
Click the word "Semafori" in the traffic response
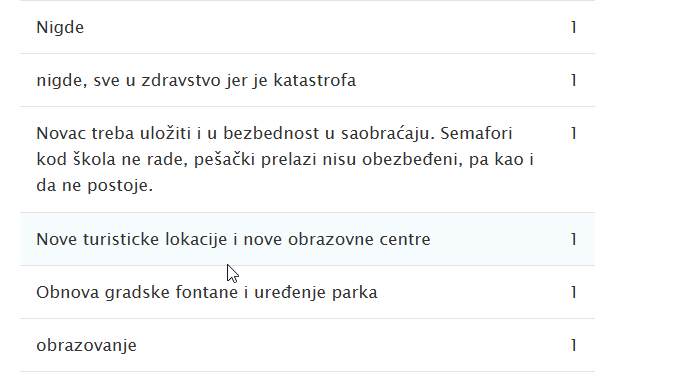point(476,133)
